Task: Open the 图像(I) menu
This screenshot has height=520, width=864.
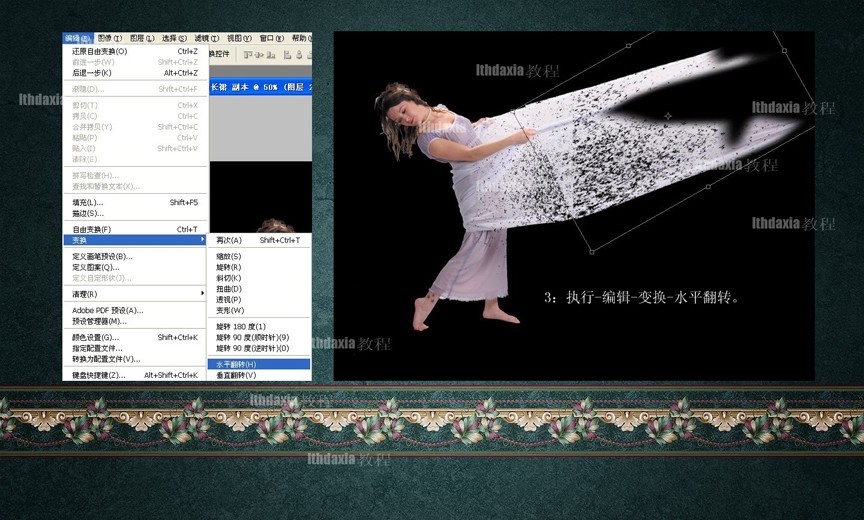Action: (110, 38)
